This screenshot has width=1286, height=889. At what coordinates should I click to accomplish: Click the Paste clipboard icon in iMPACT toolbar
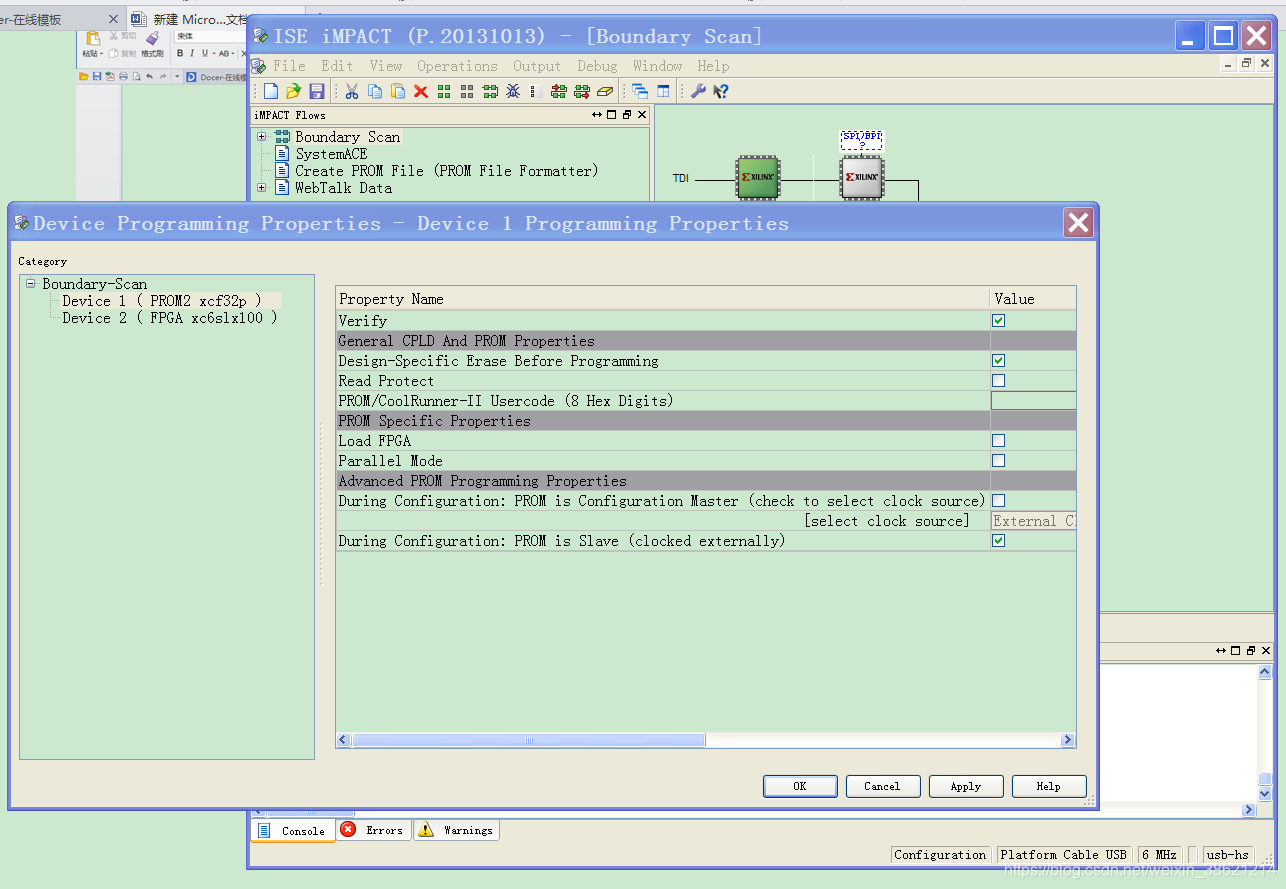tap(398, 91)
